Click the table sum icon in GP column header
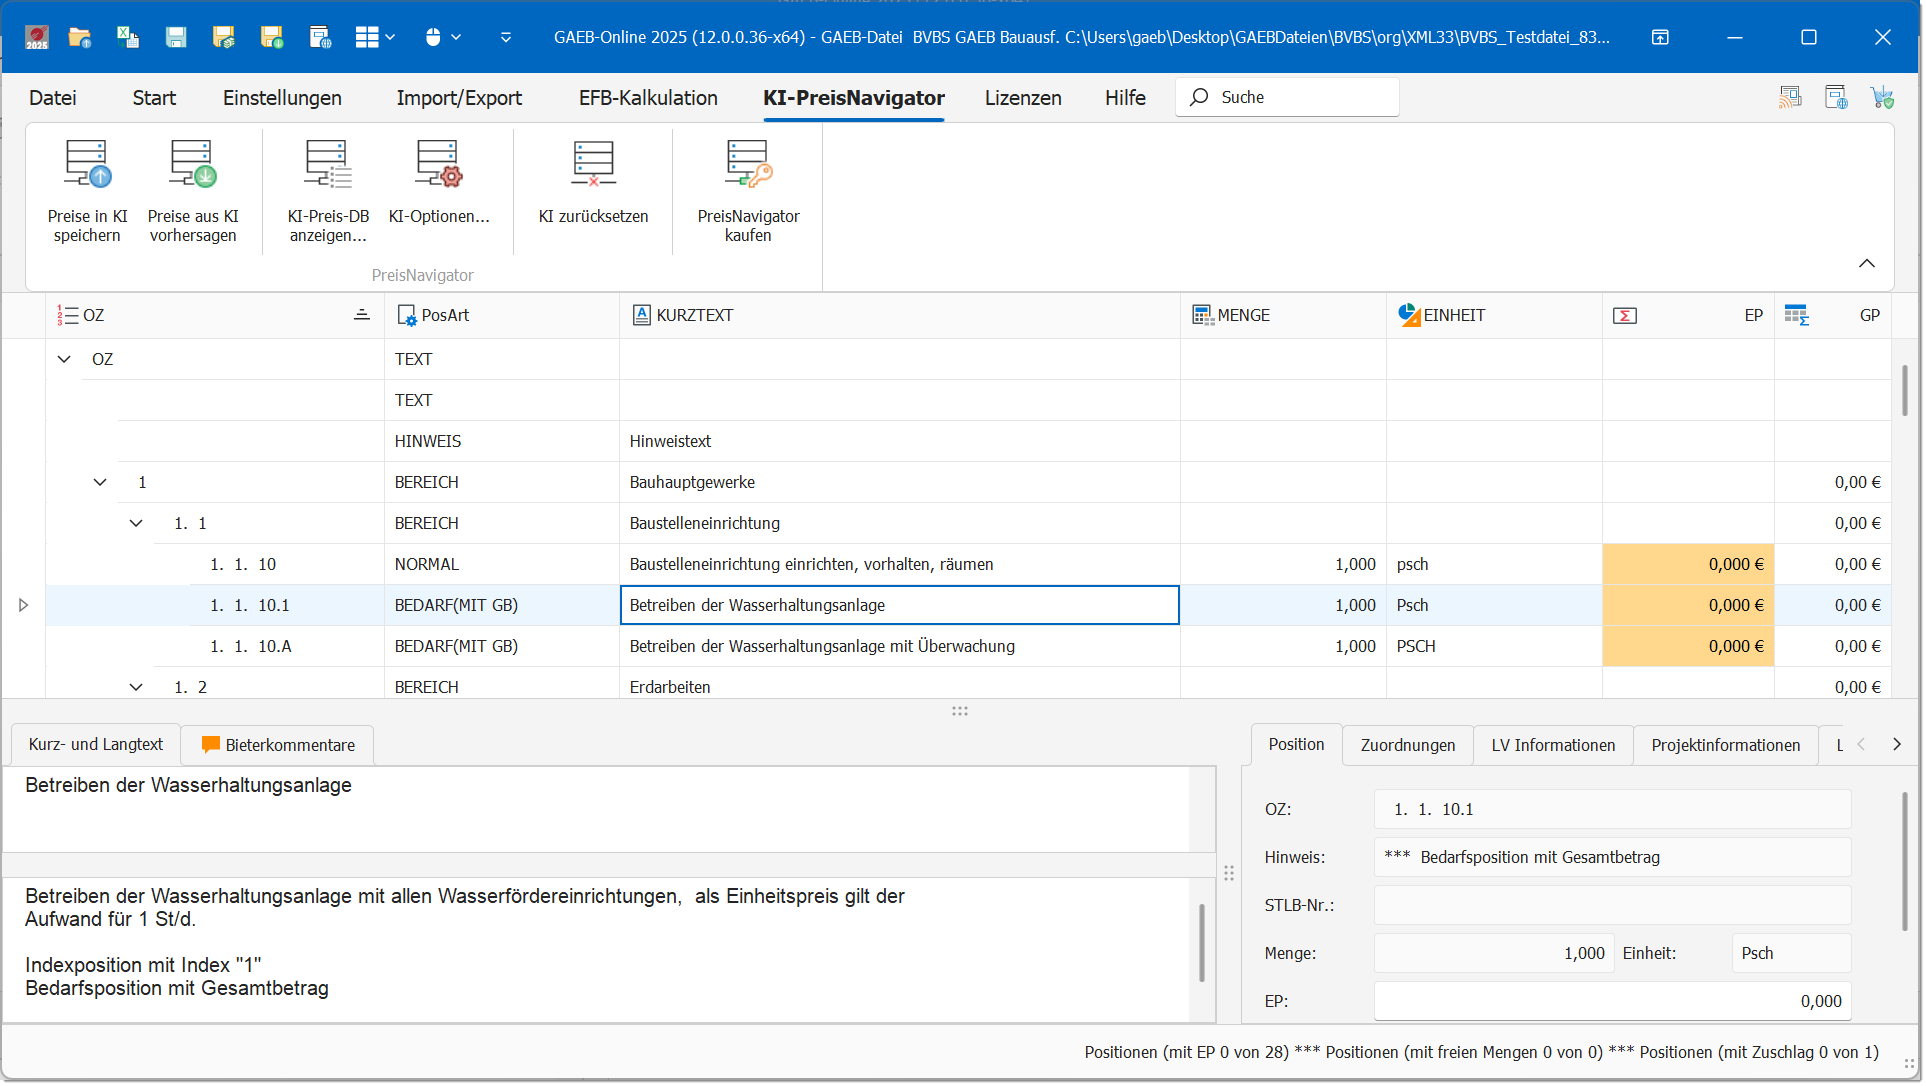 (x=1797, y=316)
